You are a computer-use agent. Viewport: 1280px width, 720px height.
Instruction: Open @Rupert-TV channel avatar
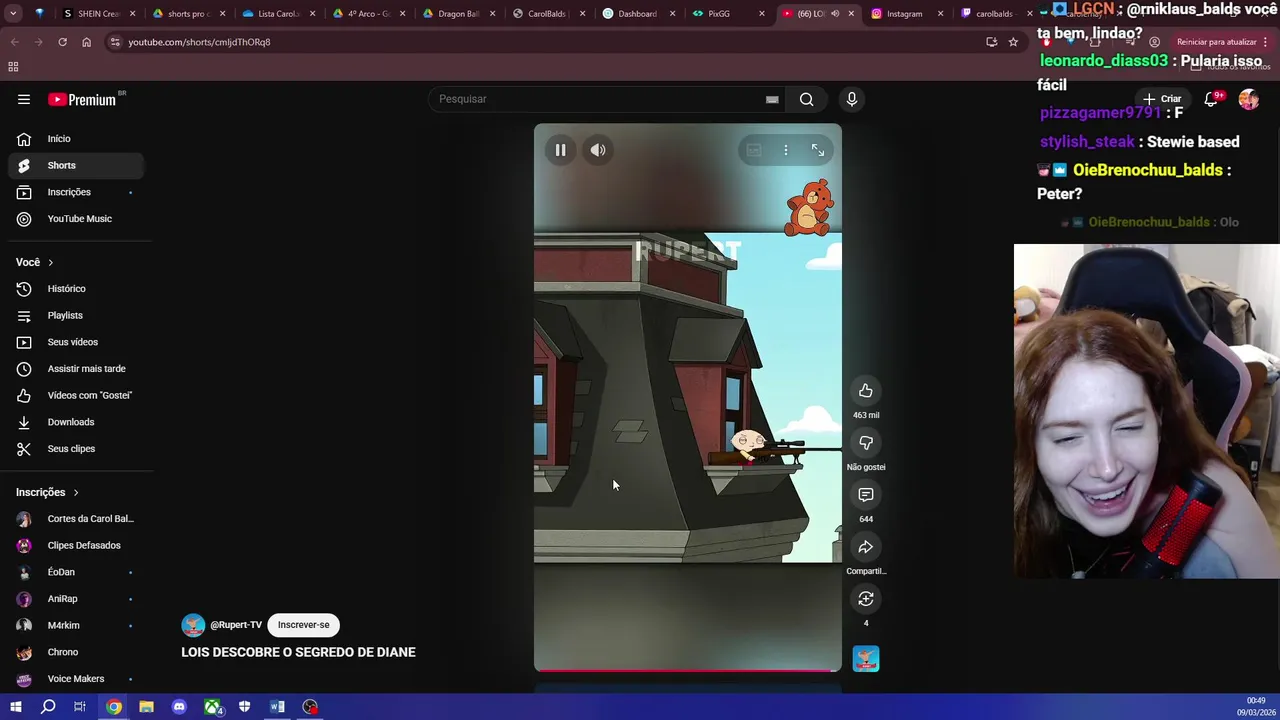(193, 625)
